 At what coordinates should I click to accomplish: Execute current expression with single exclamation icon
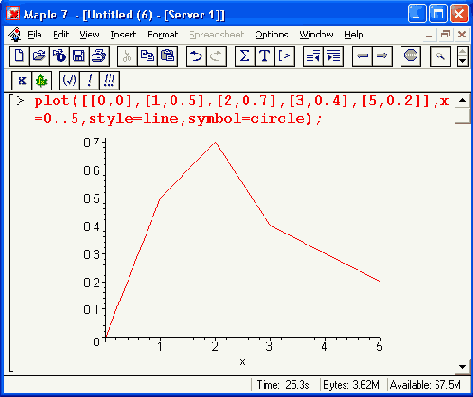[89, 81]
